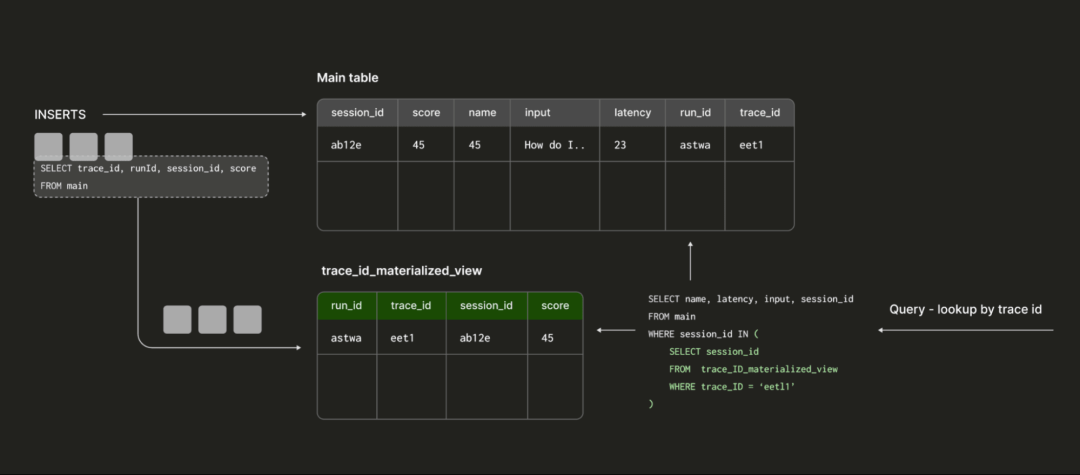The image size is (1080, 475).
Task: Click the middle gray block under INSERTS
Action: [x=83, y=147]
